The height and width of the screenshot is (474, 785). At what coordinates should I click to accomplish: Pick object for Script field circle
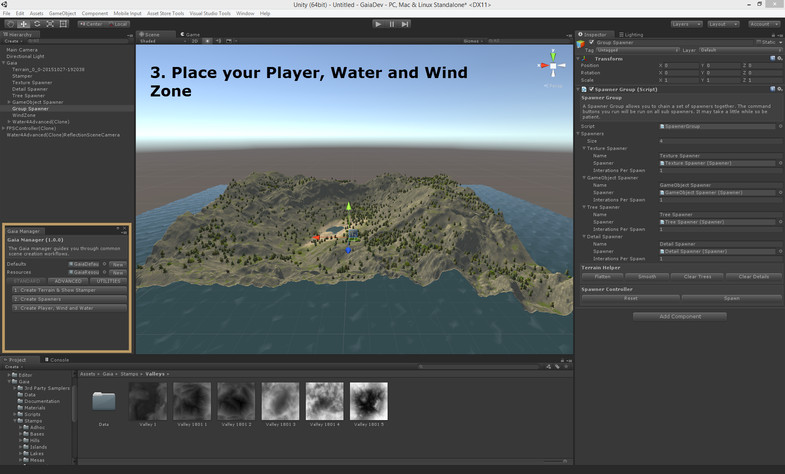(780, 126)
